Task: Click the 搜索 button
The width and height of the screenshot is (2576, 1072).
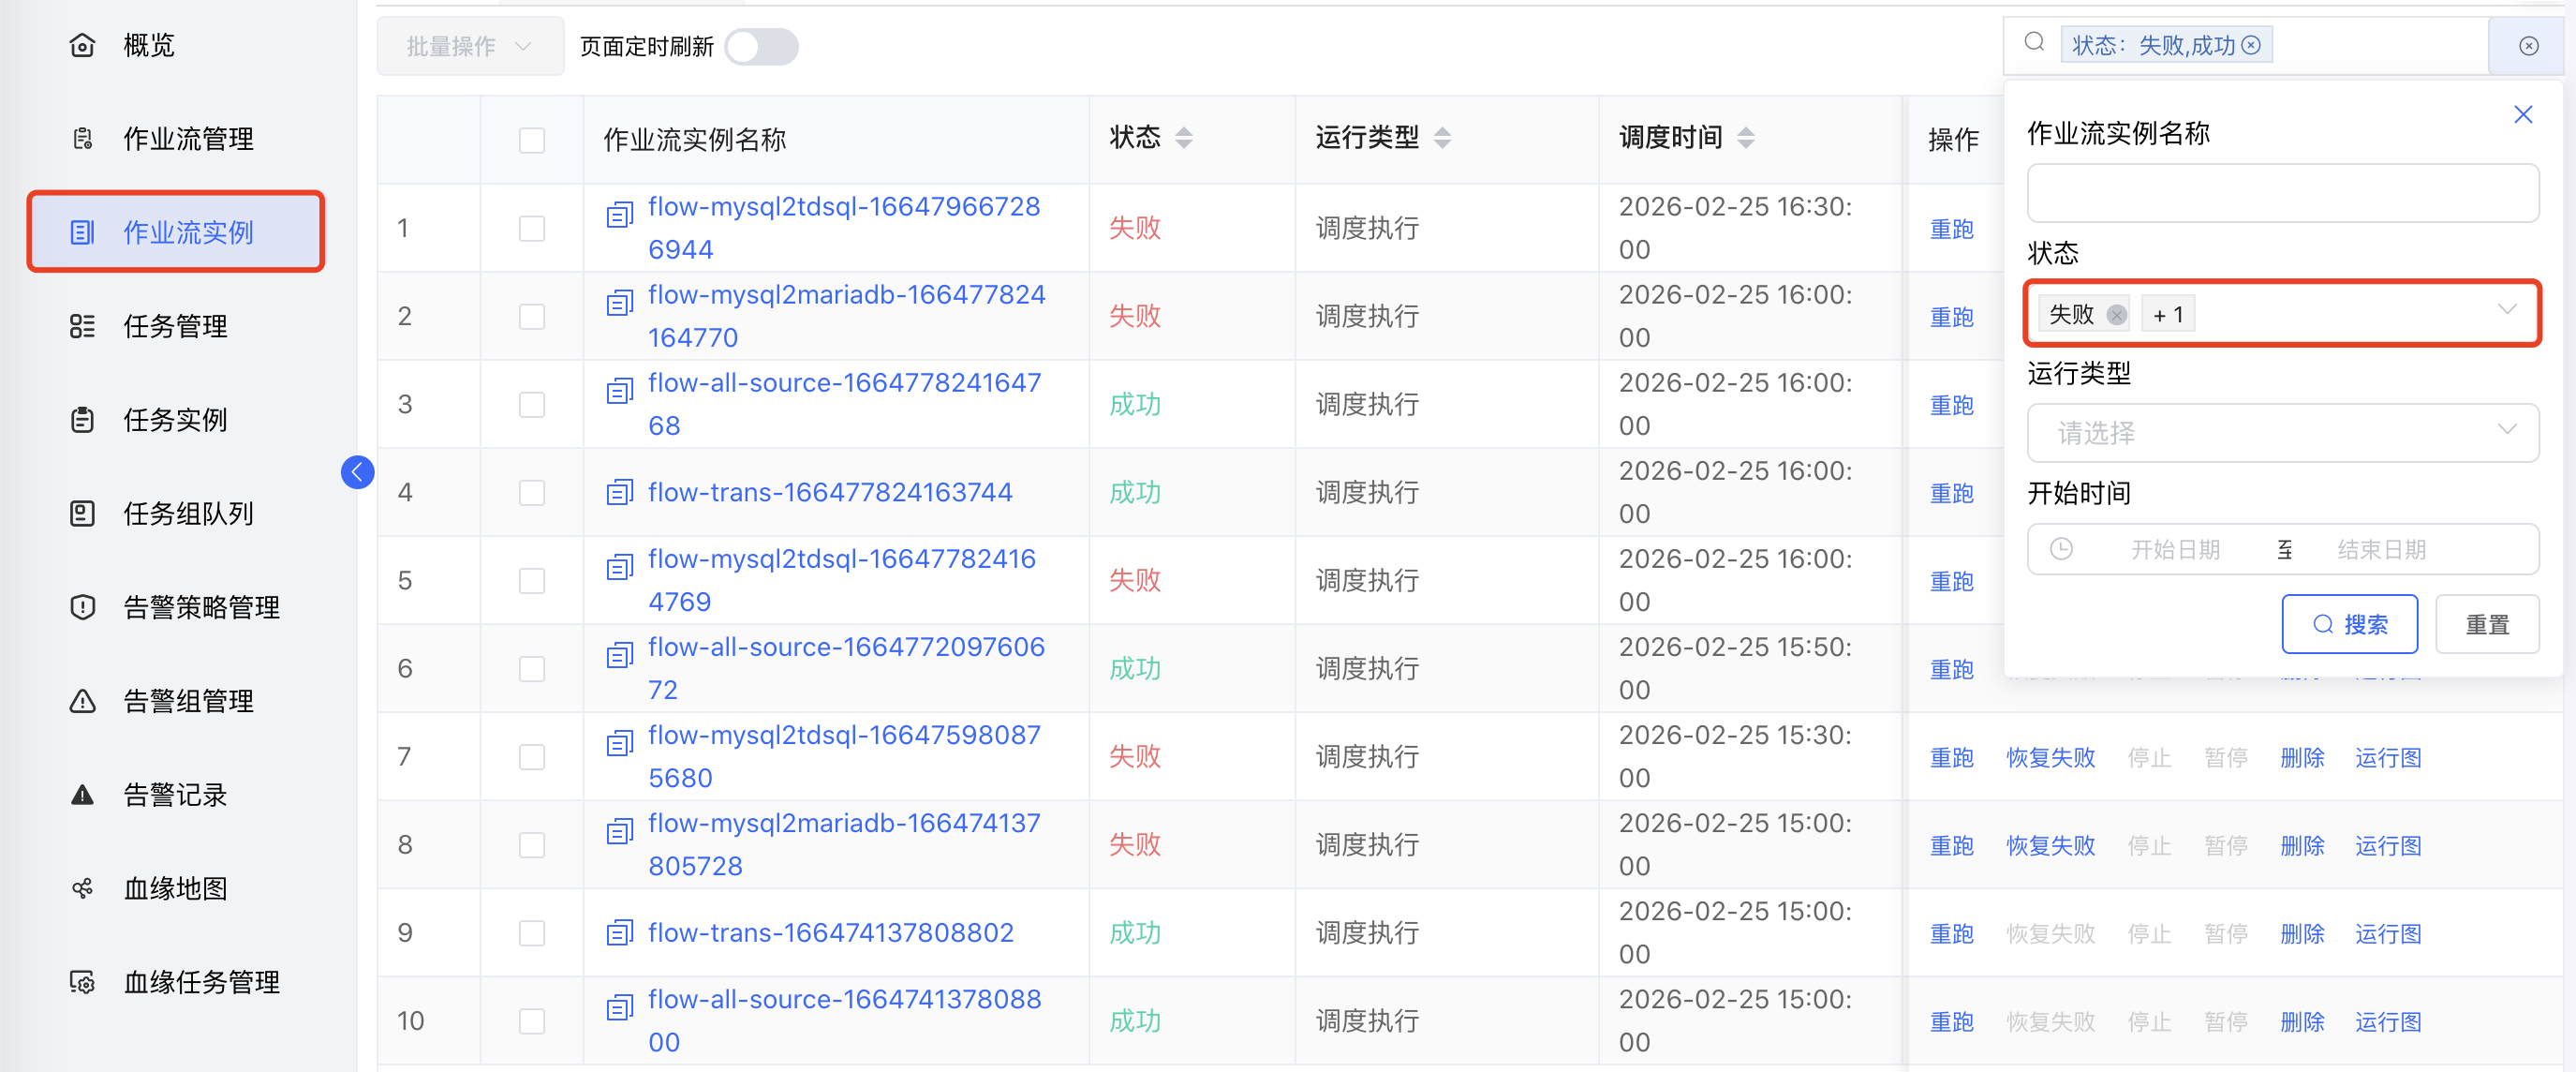Action: pos(2348,624)
